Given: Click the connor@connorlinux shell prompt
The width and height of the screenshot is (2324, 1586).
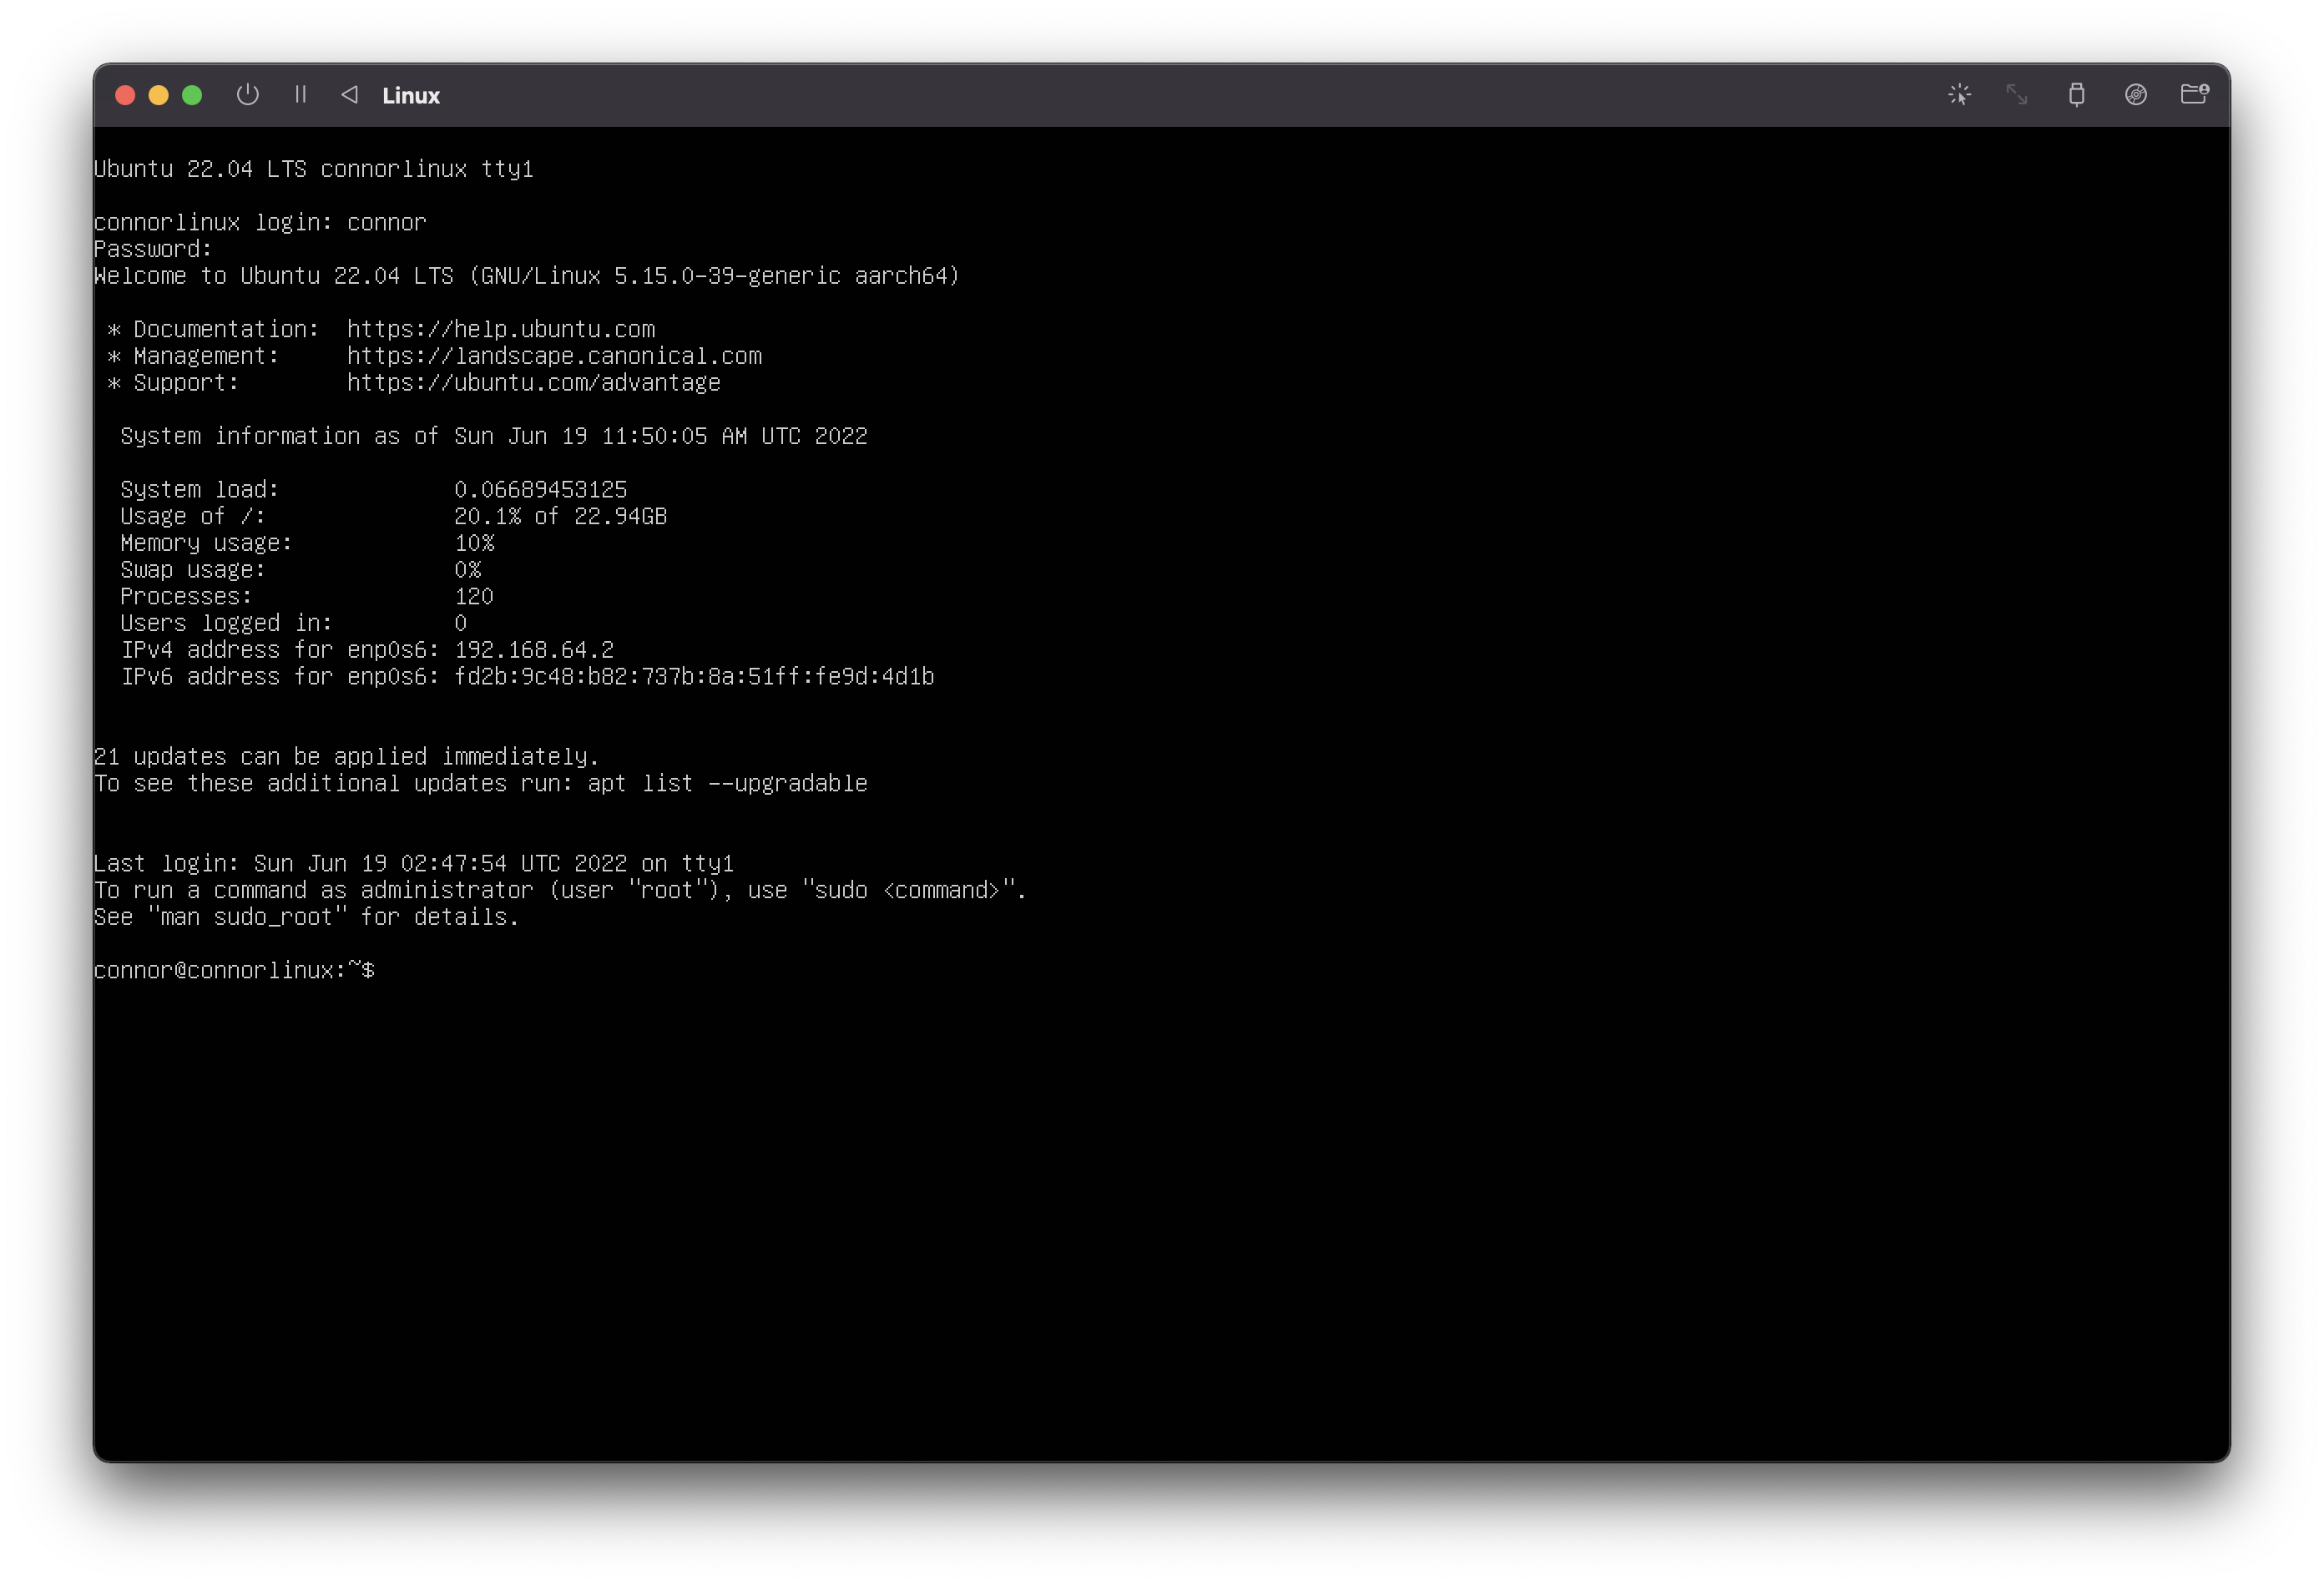Looking at the screenshot, I should click(233, 970).
